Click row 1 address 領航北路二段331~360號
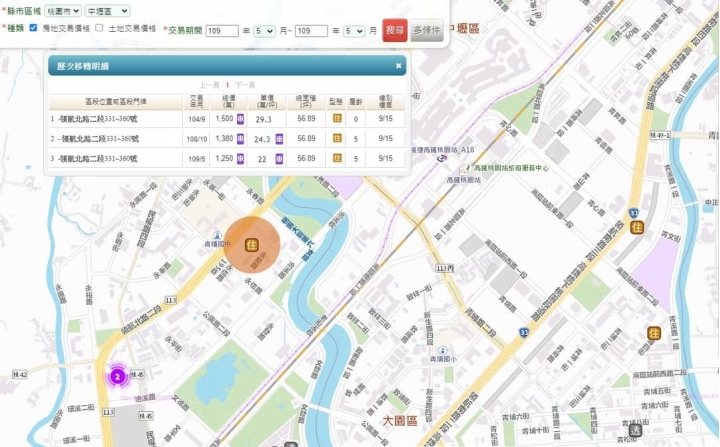720x447 pixels. click(99, 119)
